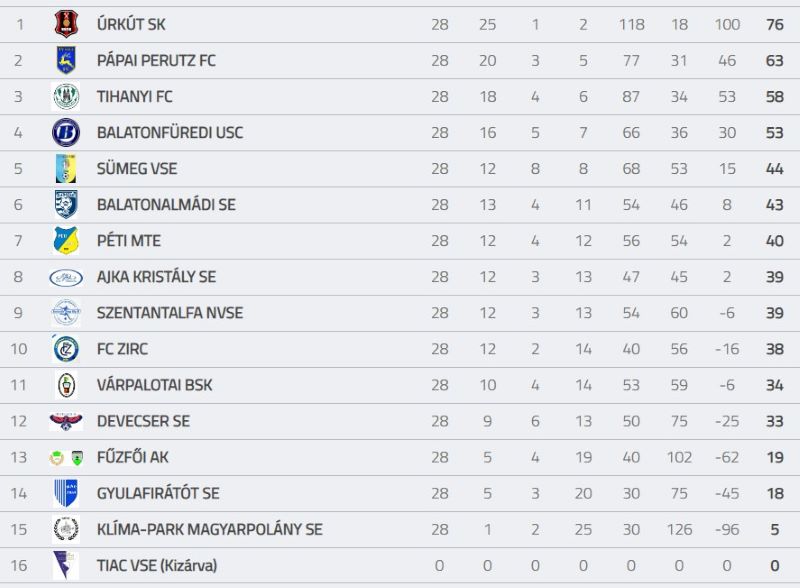Select the Sümeg VSE crest
This screenshot has width=800, height=588.
click(66, 168)
